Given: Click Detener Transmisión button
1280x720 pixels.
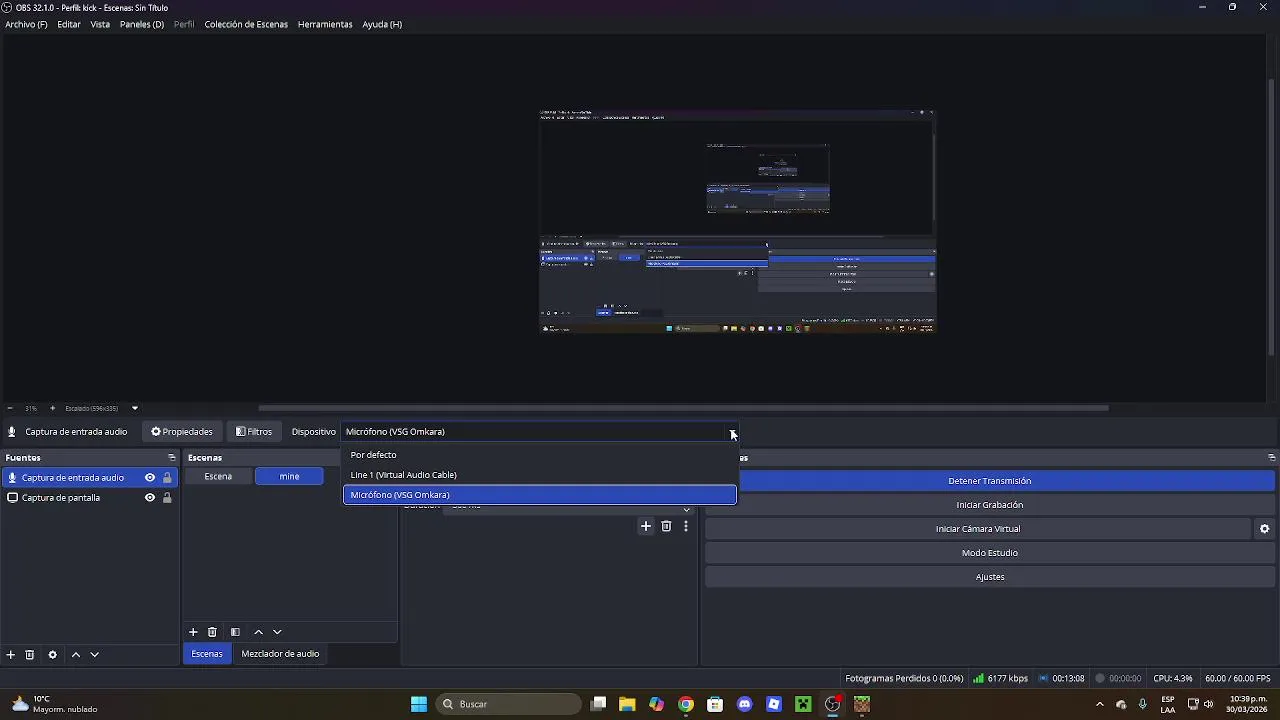Looking at the screenshot, I should [989, 481].
